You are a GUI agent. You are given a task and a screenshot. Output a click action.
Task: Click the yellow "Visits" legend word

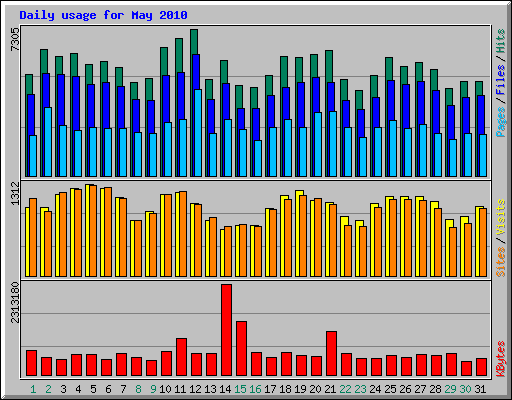coord(500,217)
